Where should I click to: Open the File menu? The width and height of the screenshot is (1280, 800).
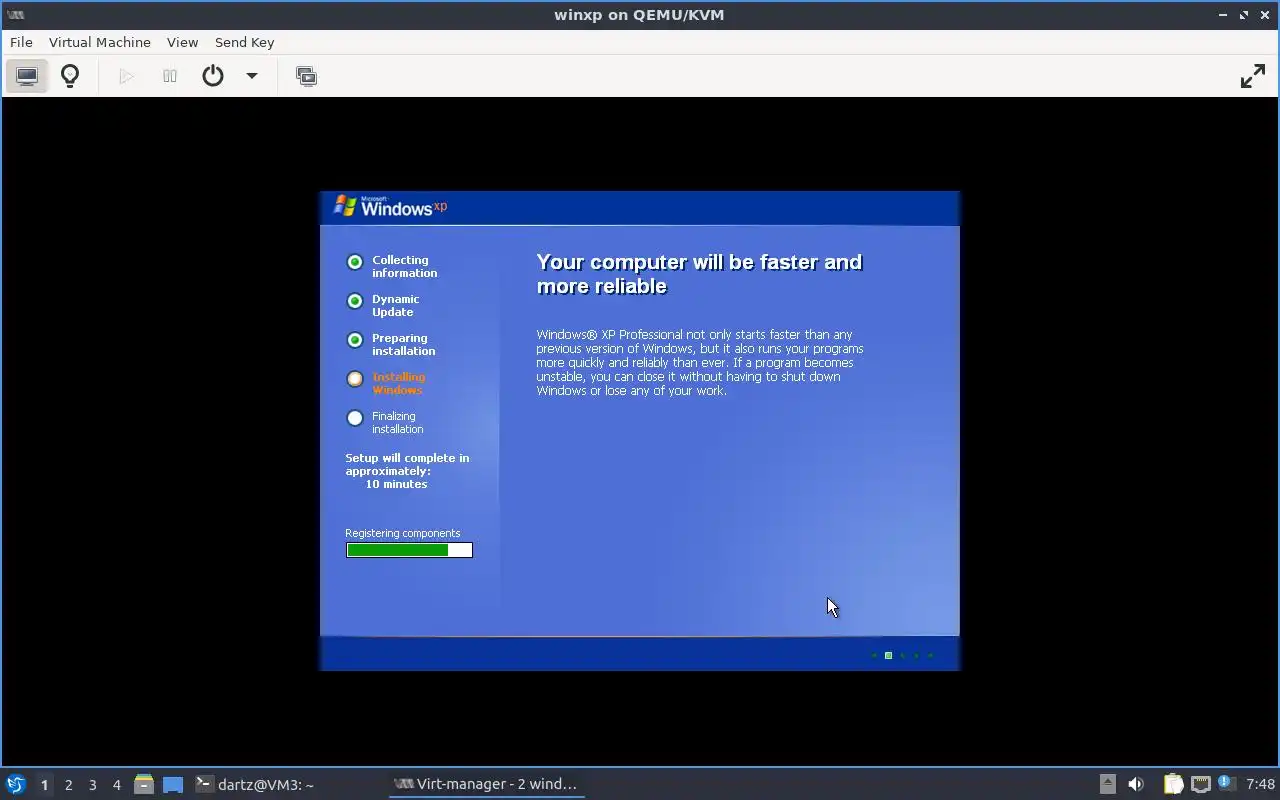click(x=21, y=42)
